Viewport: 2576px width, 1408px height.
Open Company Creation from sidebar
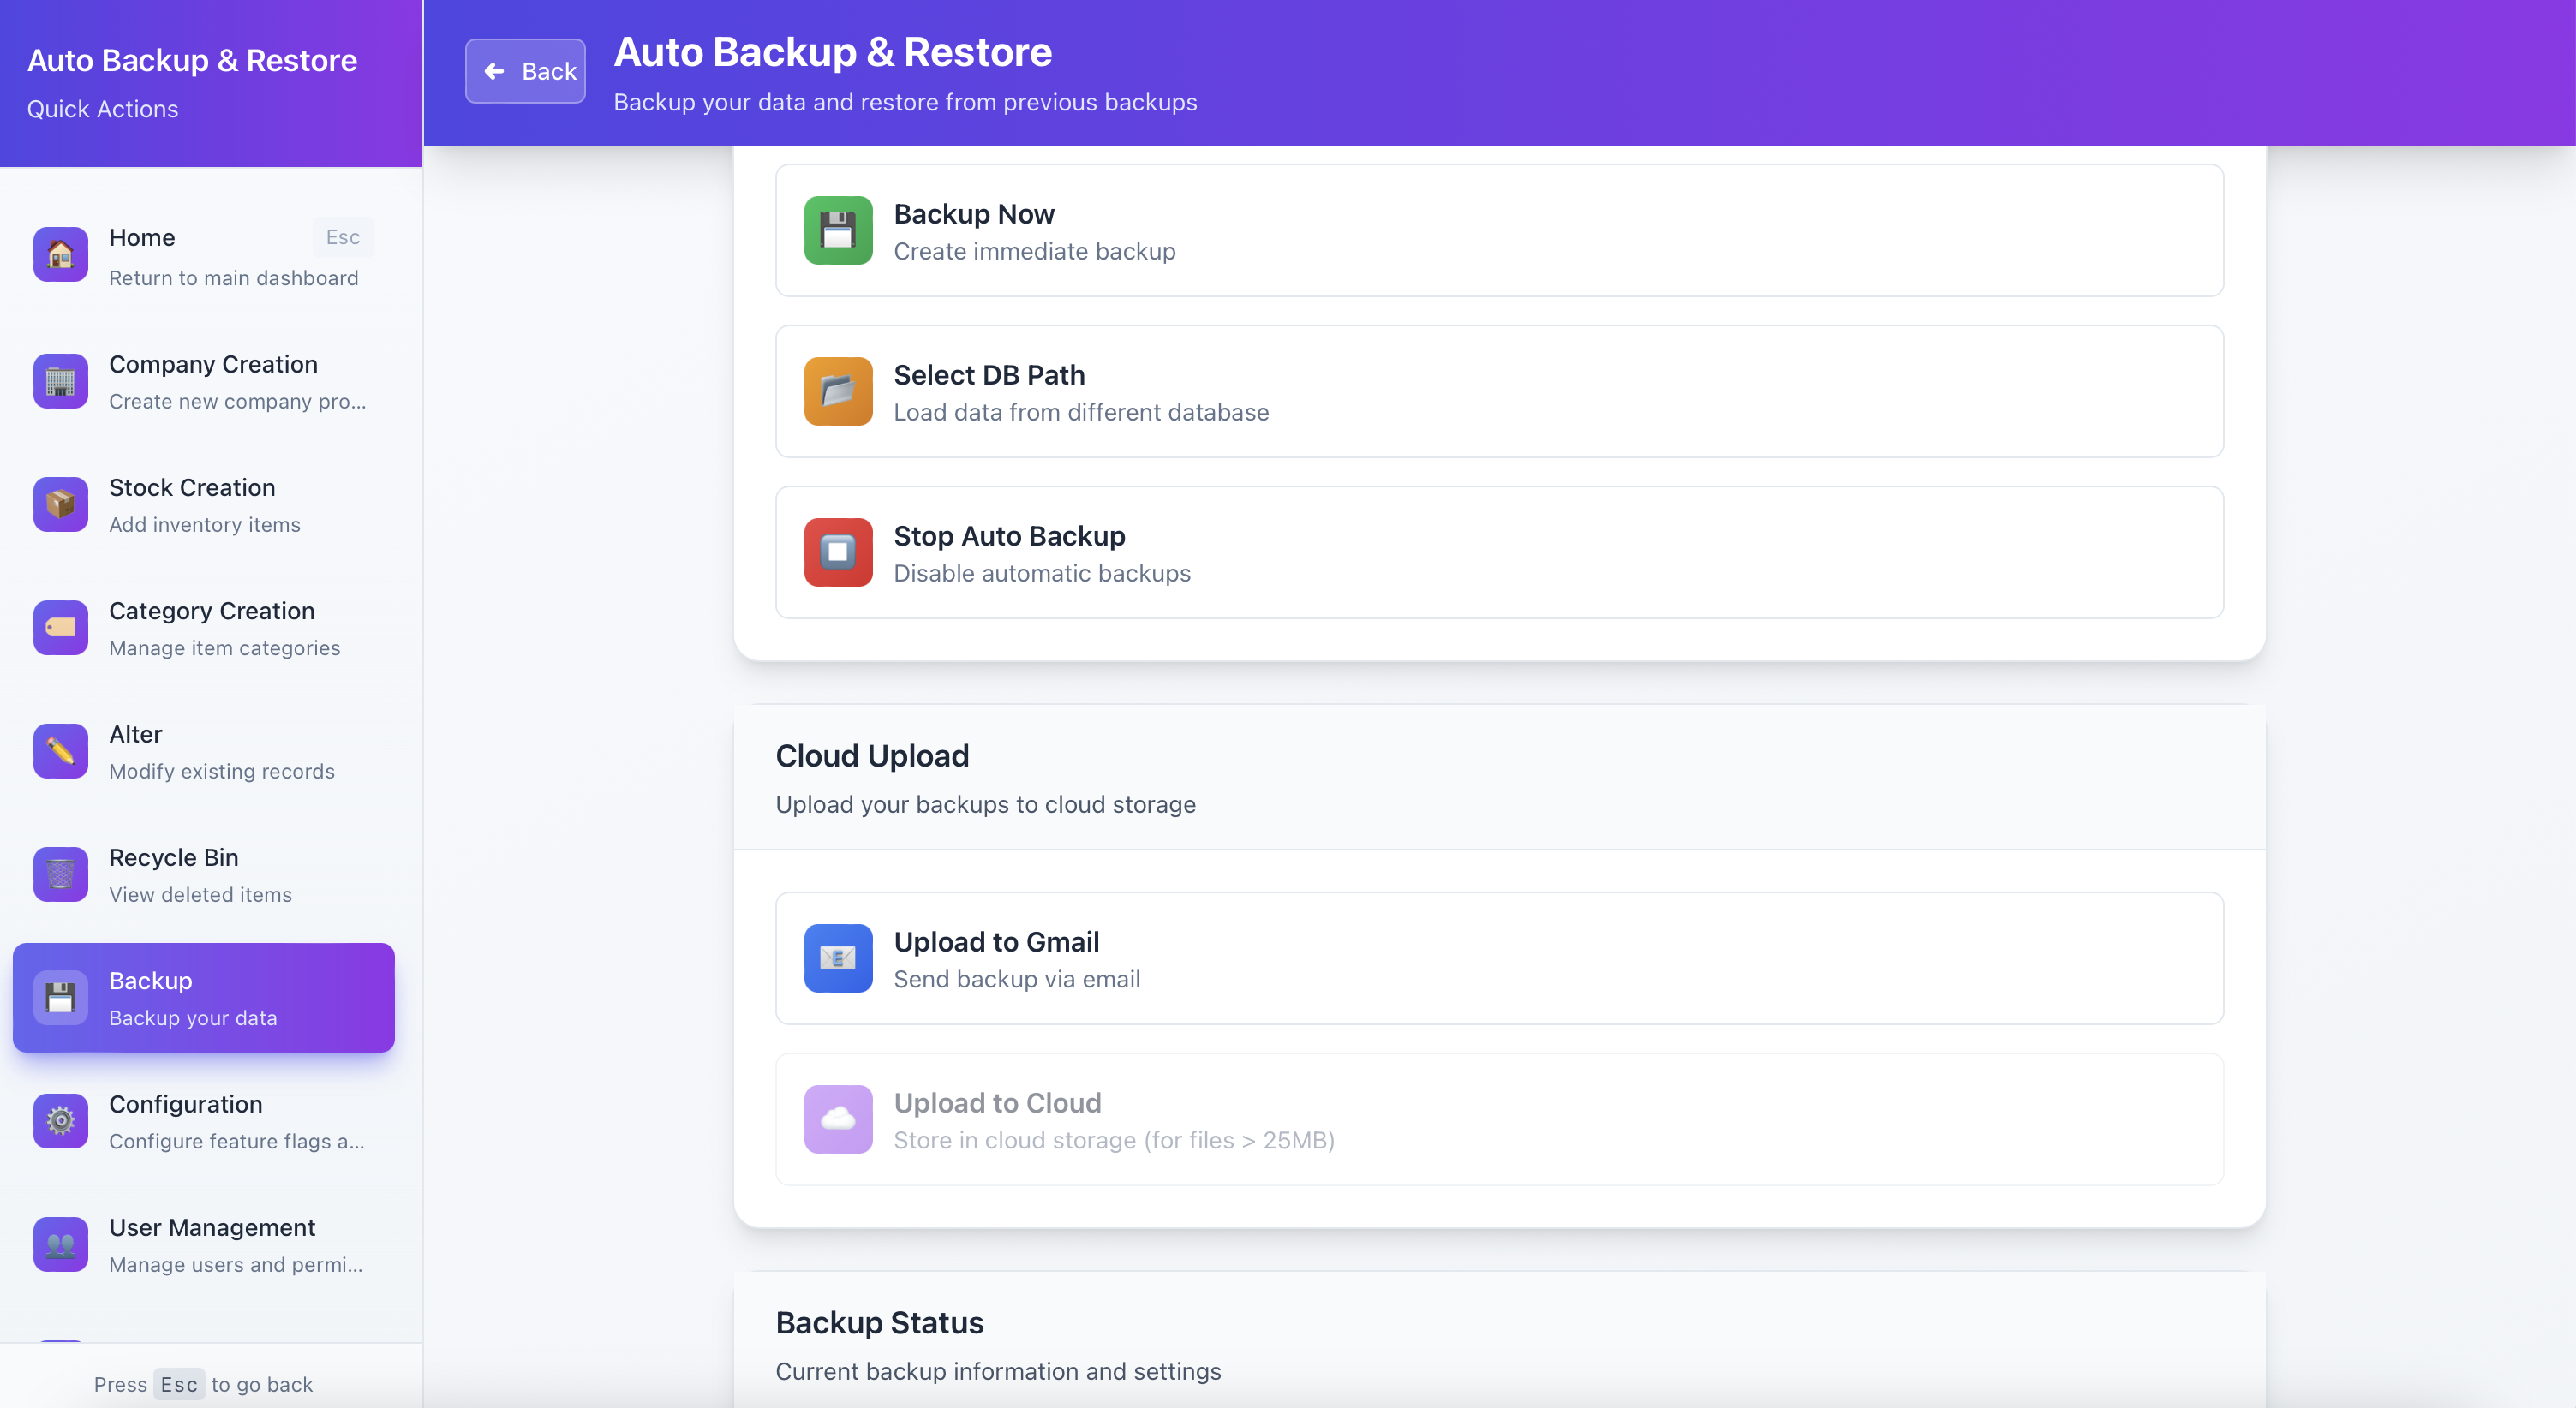tap(213, 382)
